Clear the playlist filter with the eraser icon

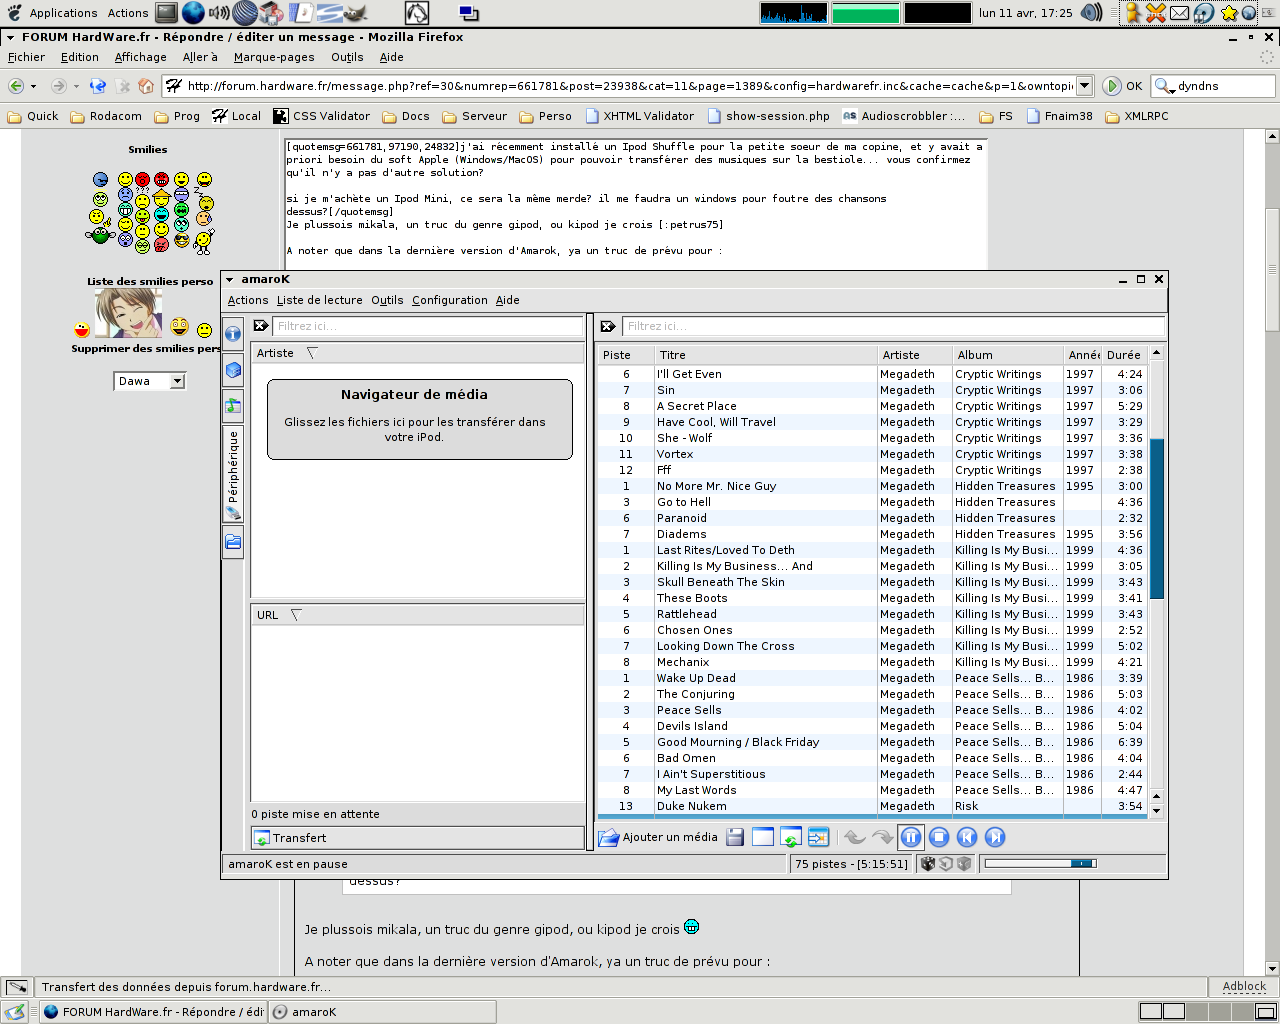(x=607, y=326)
